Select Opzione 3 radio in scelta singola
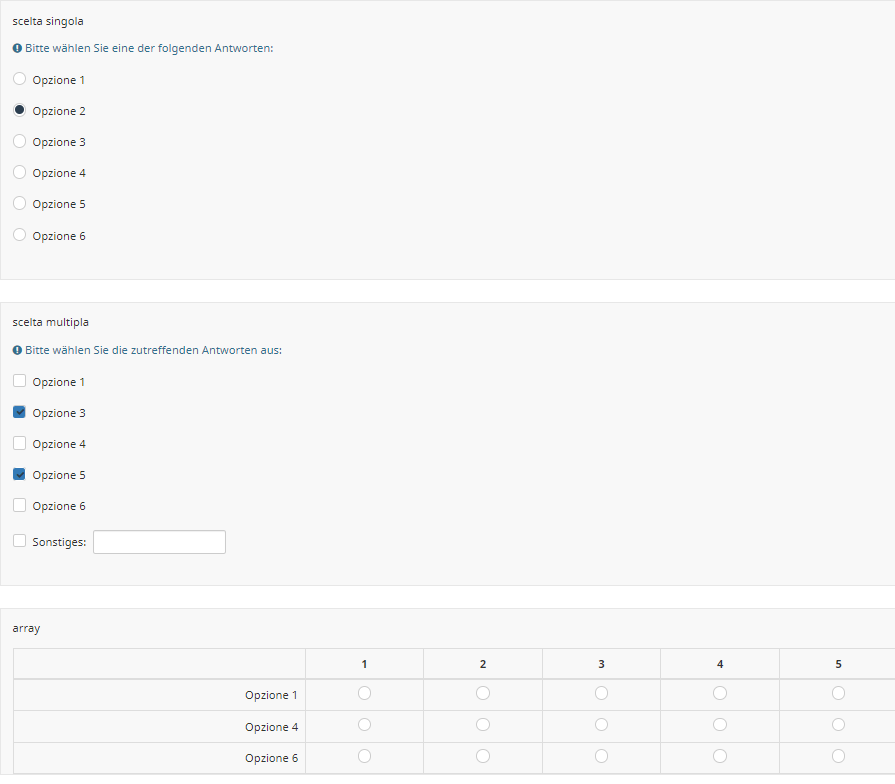This screenshot has width=895, height=784. coord(19,141)
